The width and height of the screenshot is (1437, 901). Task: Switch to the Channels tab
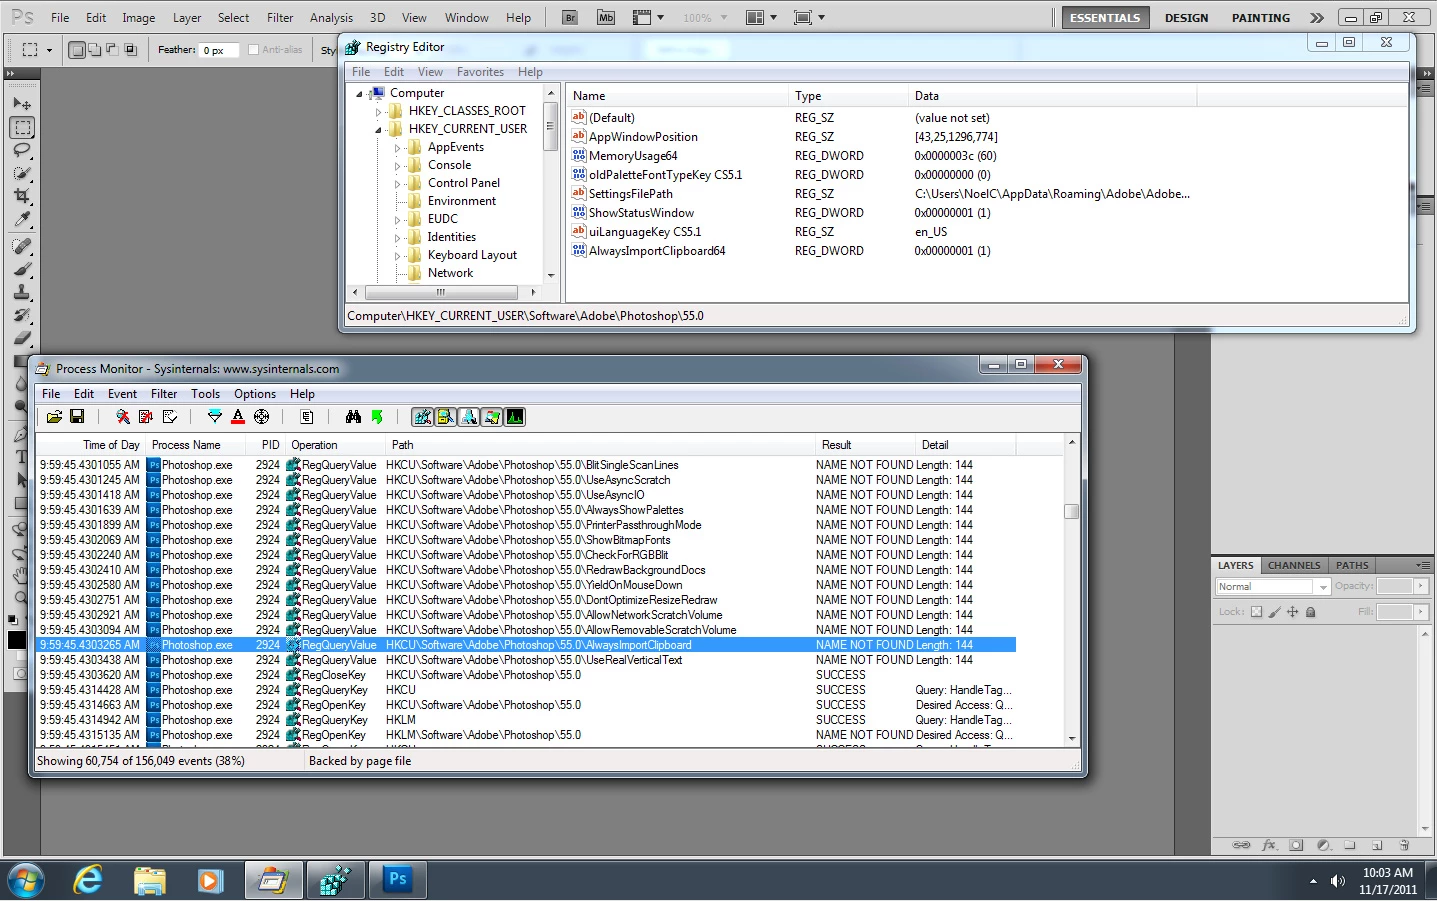[1294, 565]
